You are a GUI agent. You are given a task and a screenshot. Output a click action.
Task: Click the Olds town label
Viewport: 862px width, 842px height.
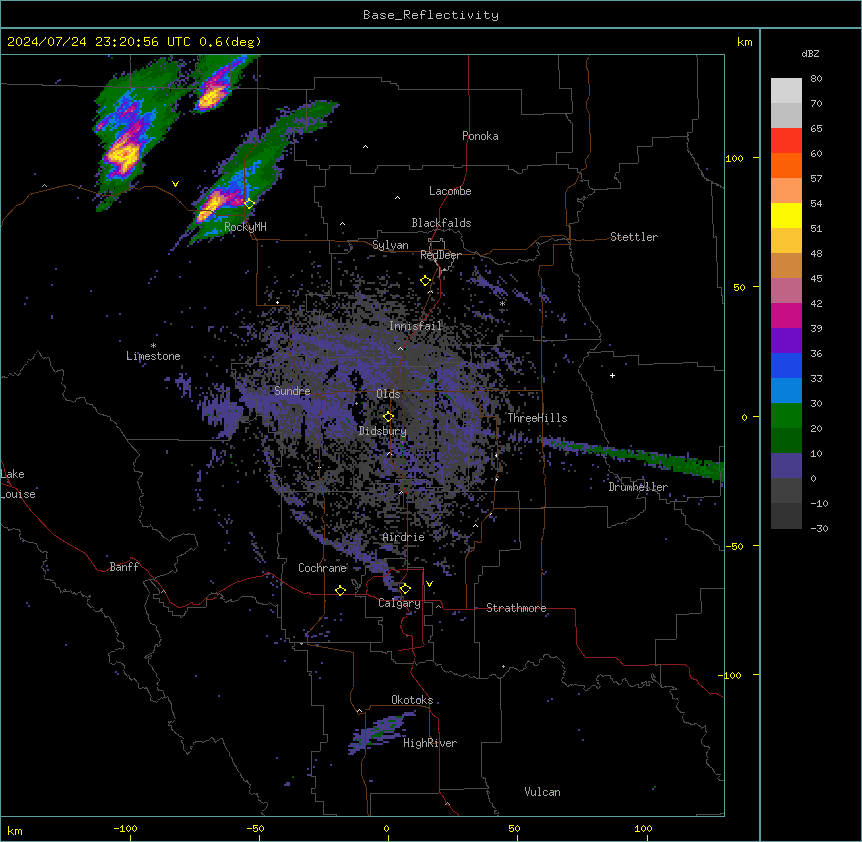pos(388,394)
